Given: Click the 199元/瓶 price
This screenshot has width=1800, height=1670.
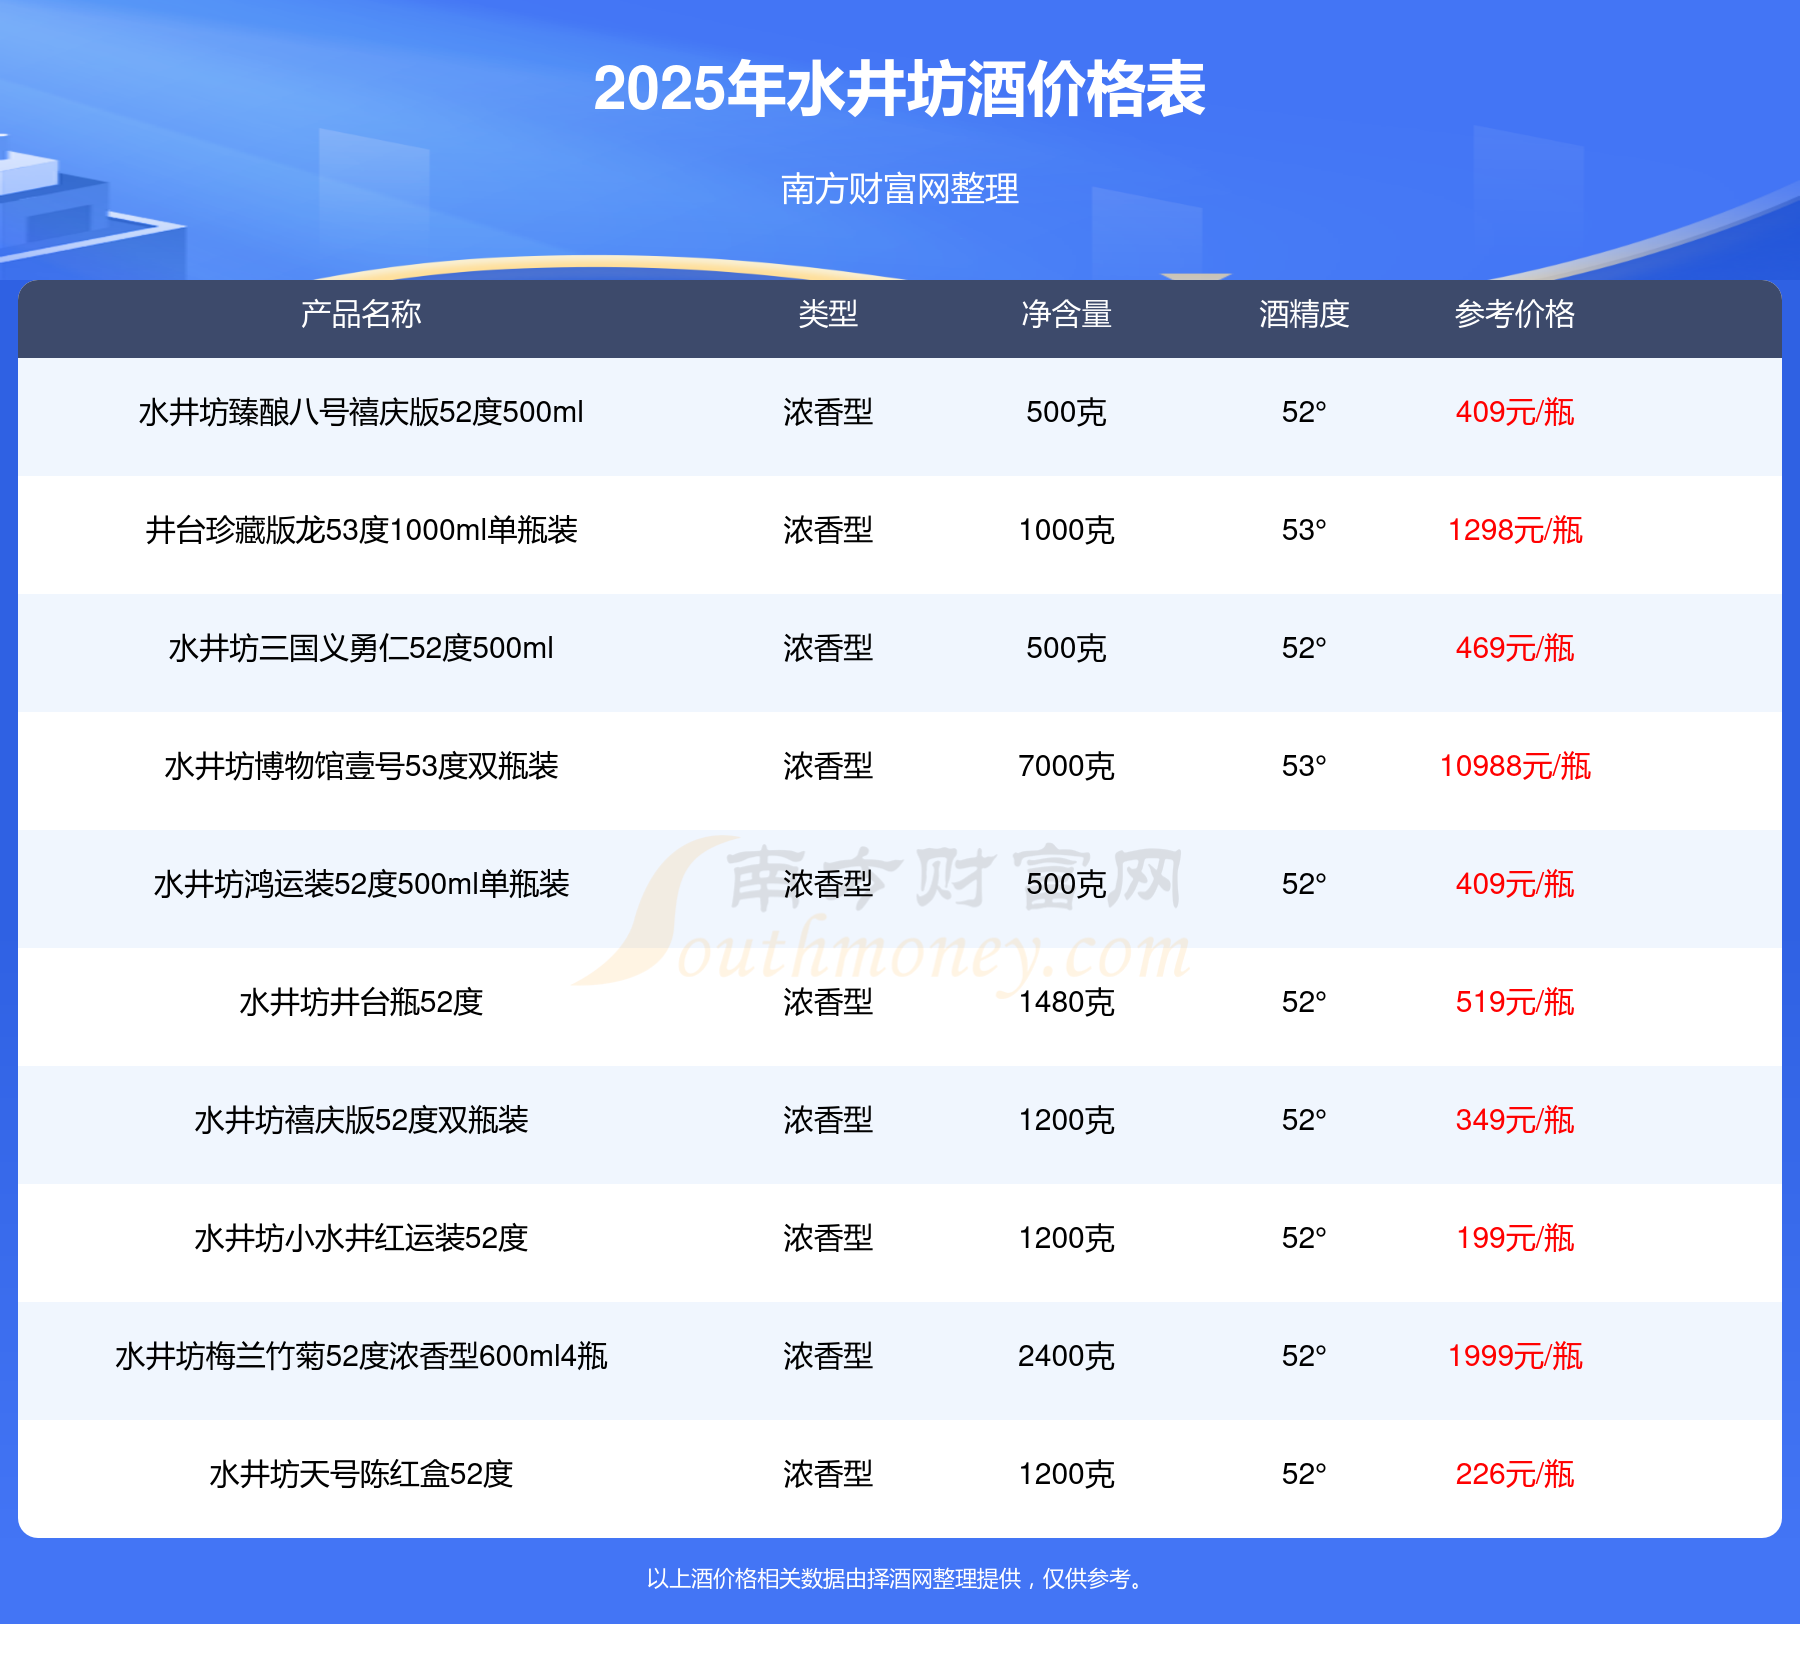Looking at the screenshot, I should pyautogui.click(x=1515, y=1238).
